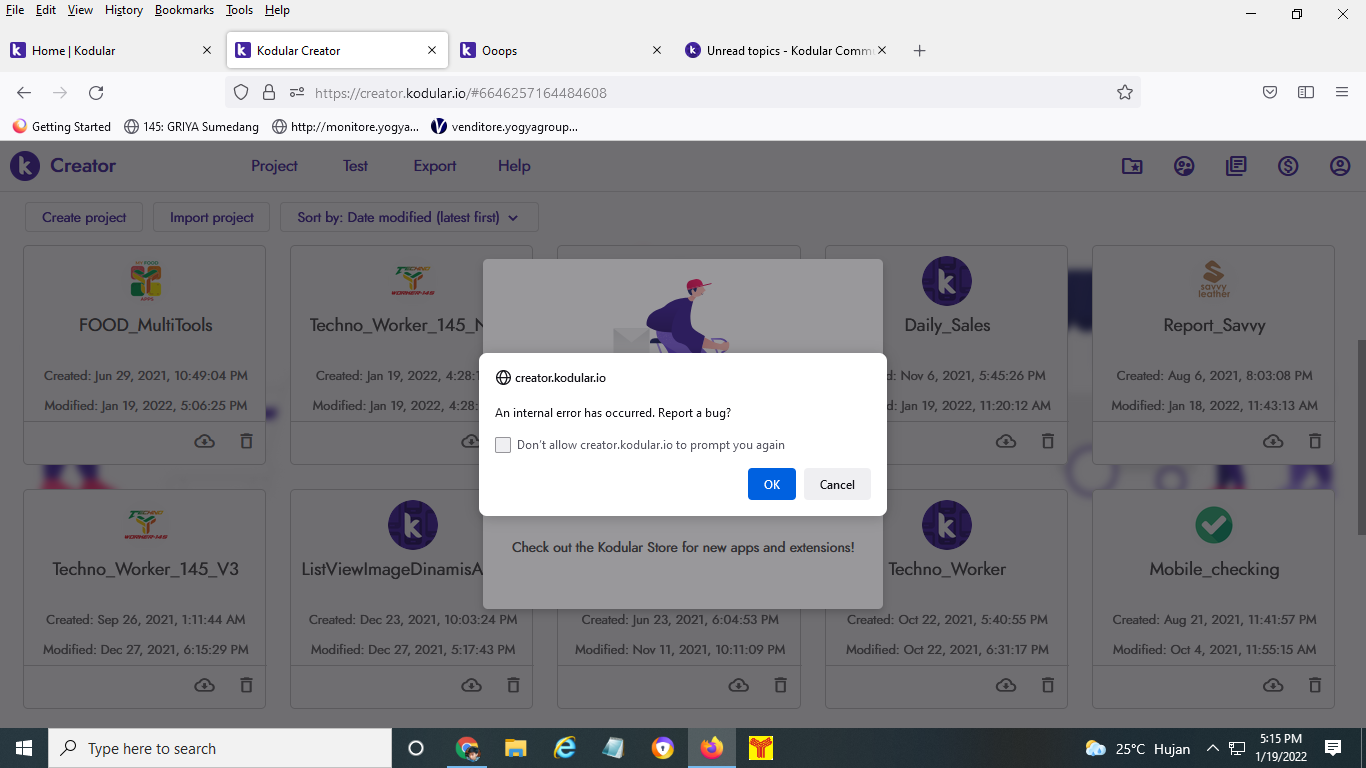Open the Project menu in Creator
This screenshot has width=1366, height=768.
pyautogui.click(x=274, y=166)
